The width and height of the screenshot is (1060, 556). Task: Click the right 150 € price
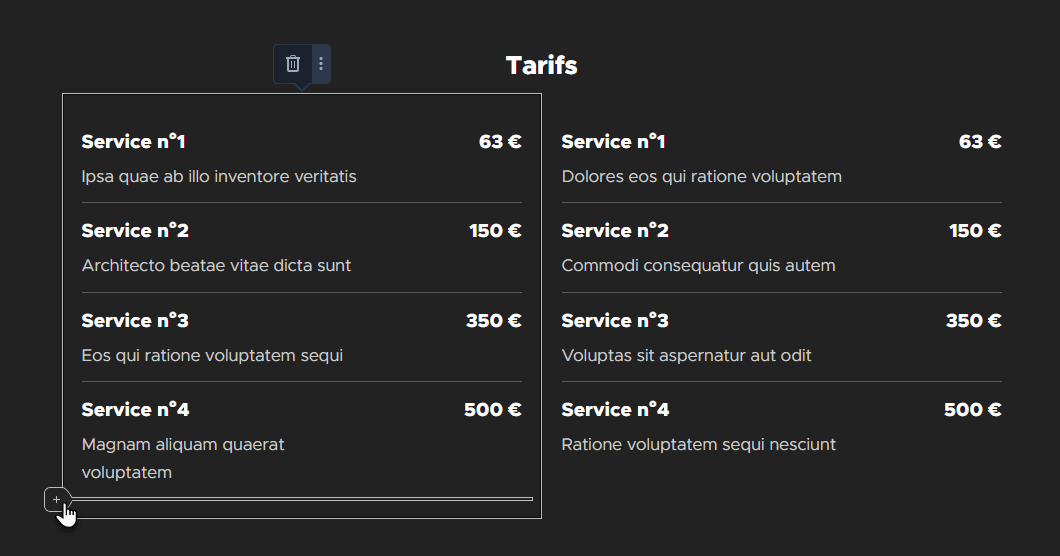(x=975, y=231)
